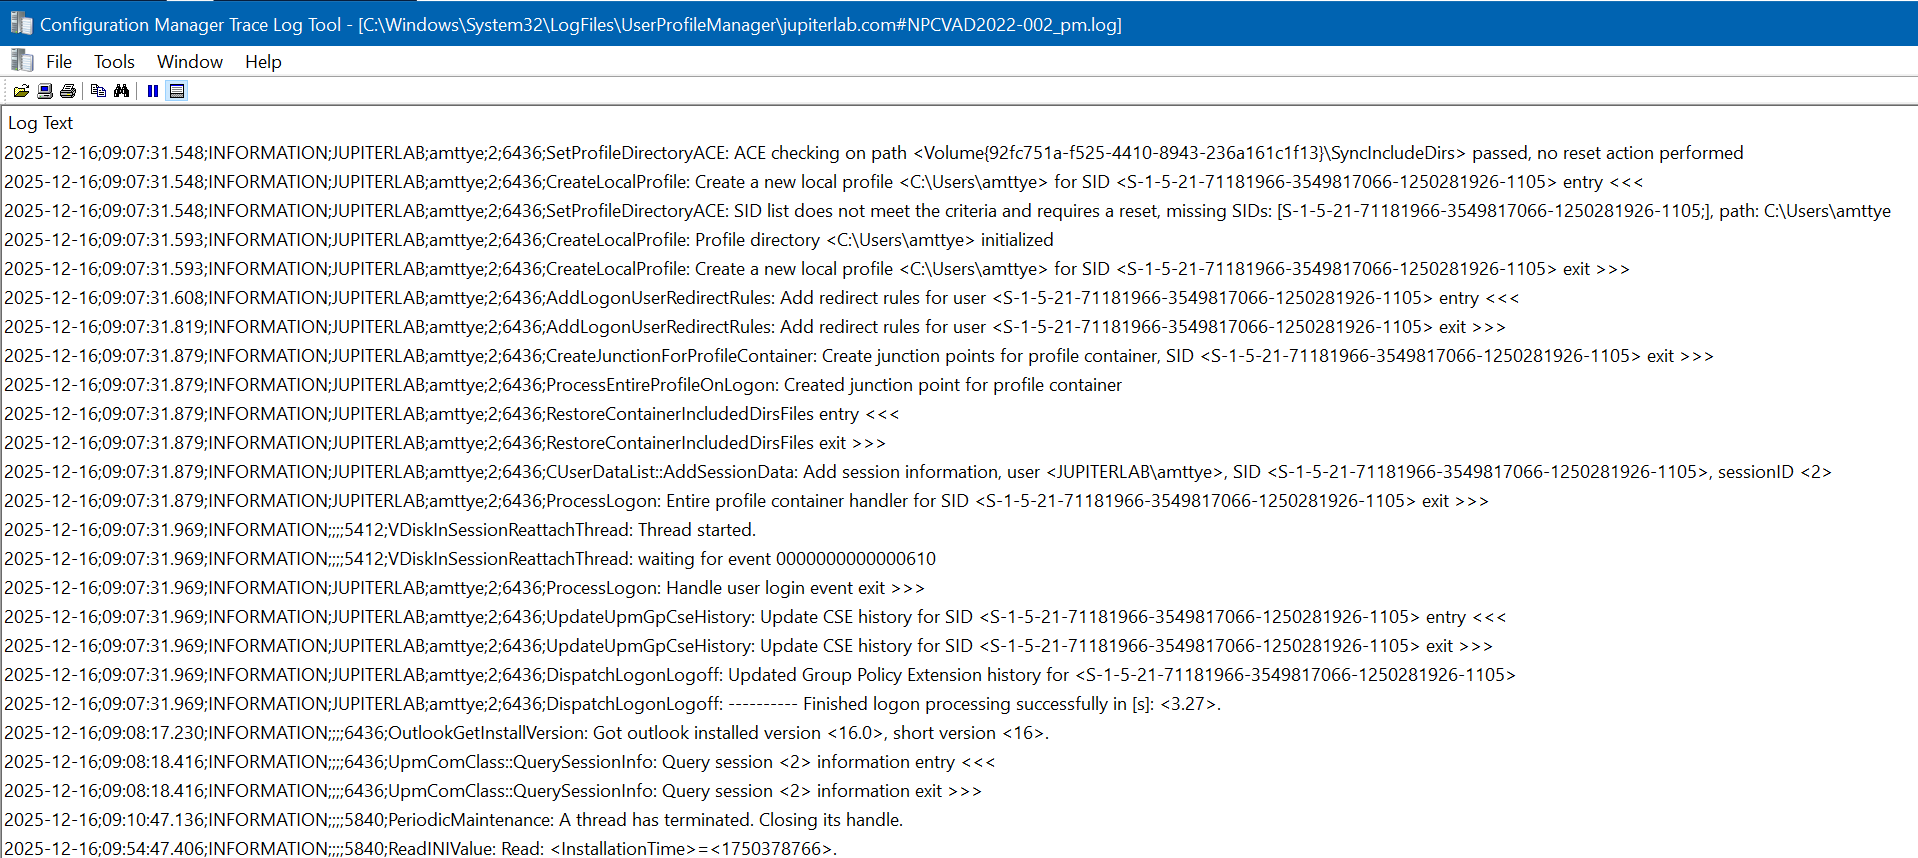Click the Print toolbar icon
The height and width of the screenshot is (858, 1918).
(68, 91)
